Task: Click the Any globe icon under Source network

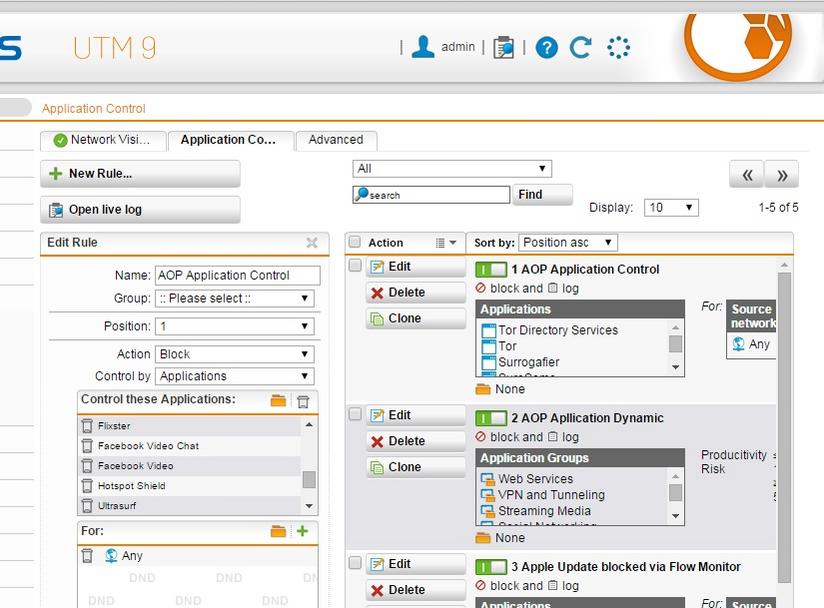Action: tap(738, 344)
